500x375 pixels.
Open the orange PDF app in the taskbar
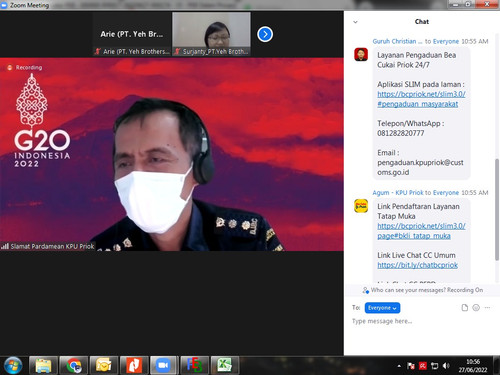(x=134, y=365)
